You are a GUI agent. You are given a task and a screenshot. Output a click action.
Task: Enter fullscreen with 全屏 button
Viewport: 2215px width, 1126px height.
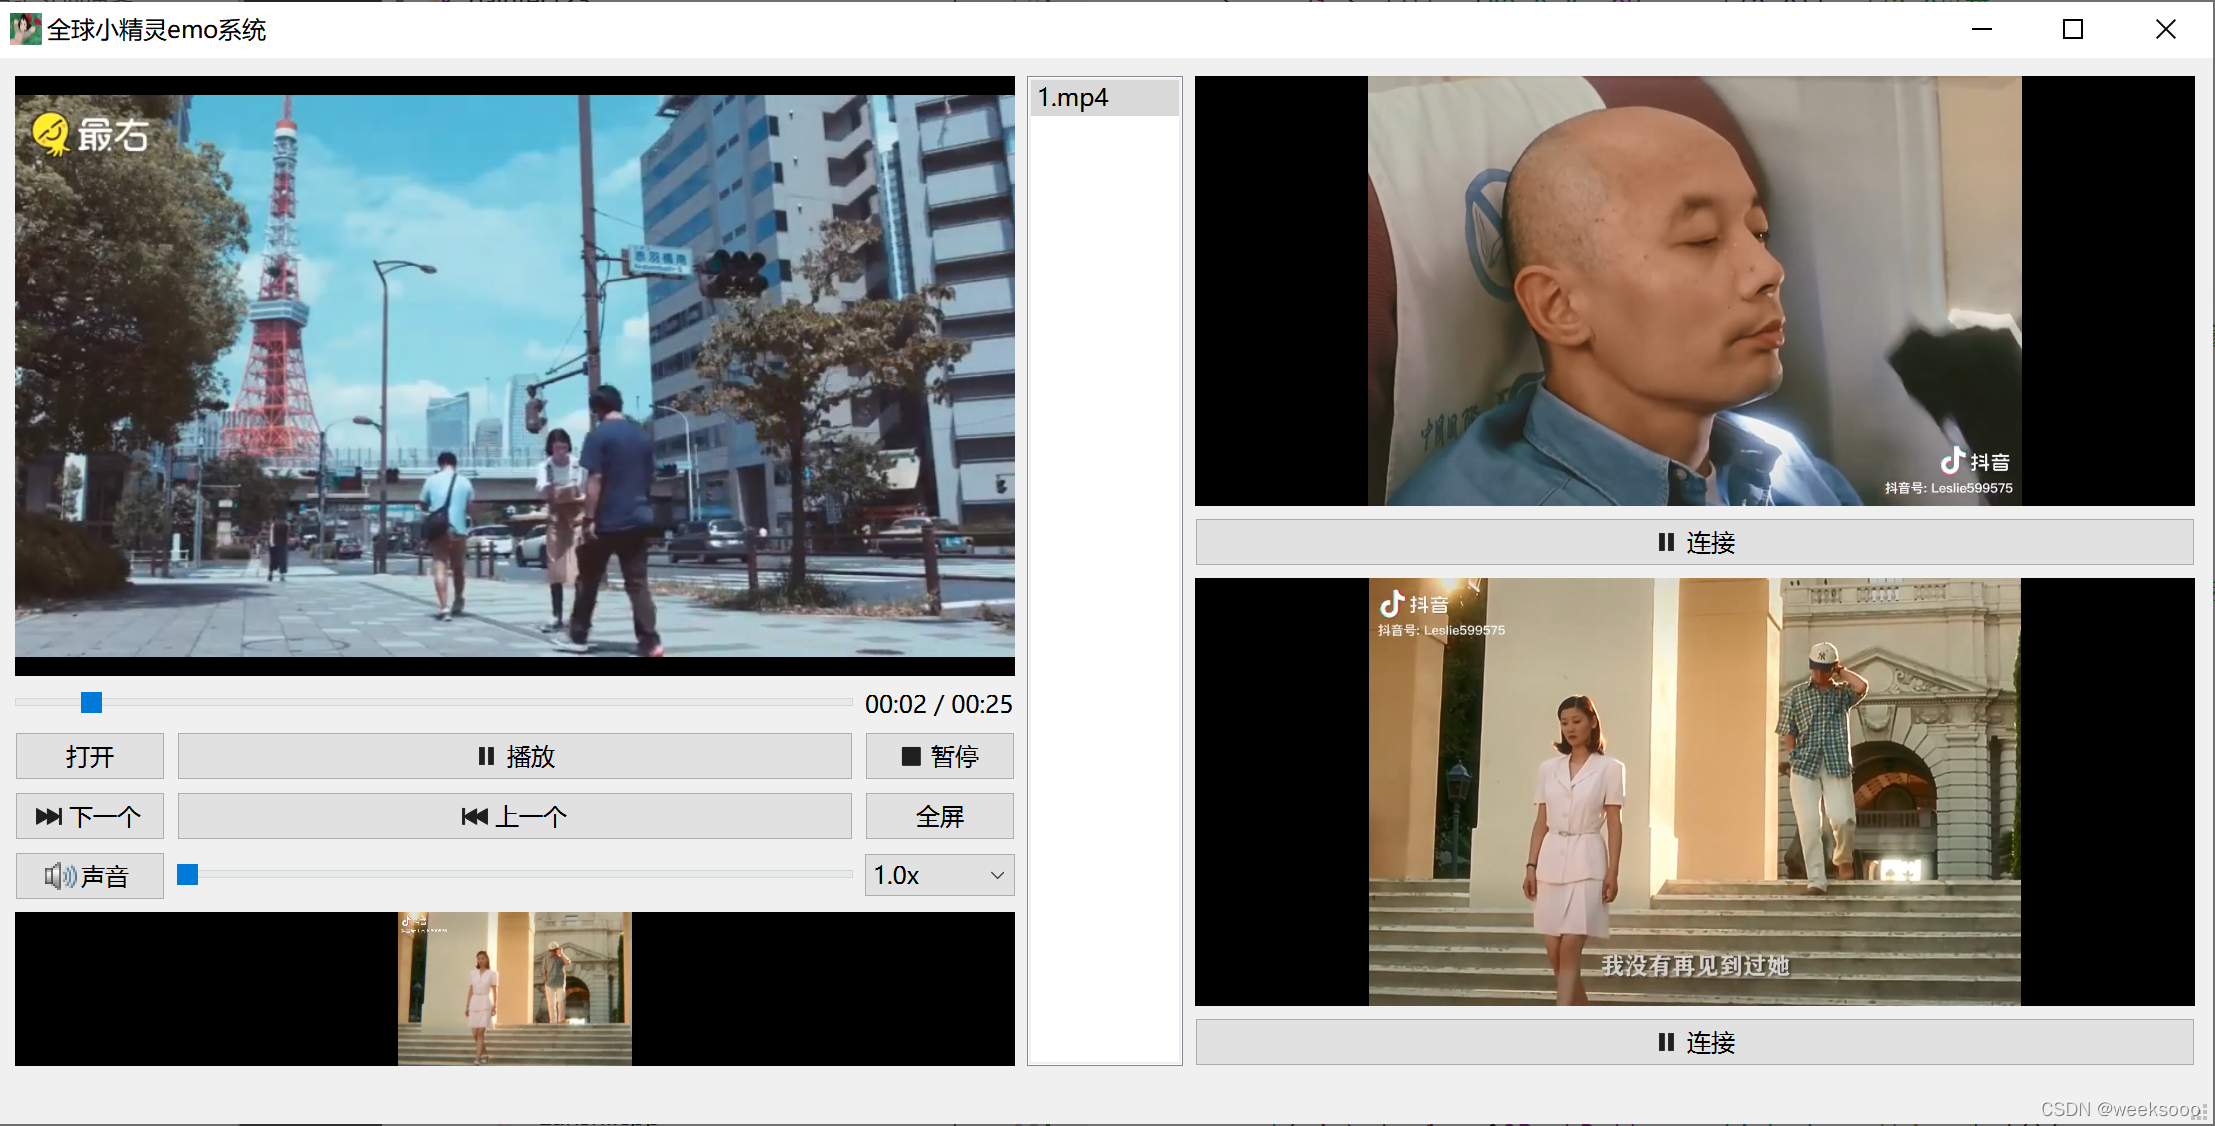tap(940, 816)
